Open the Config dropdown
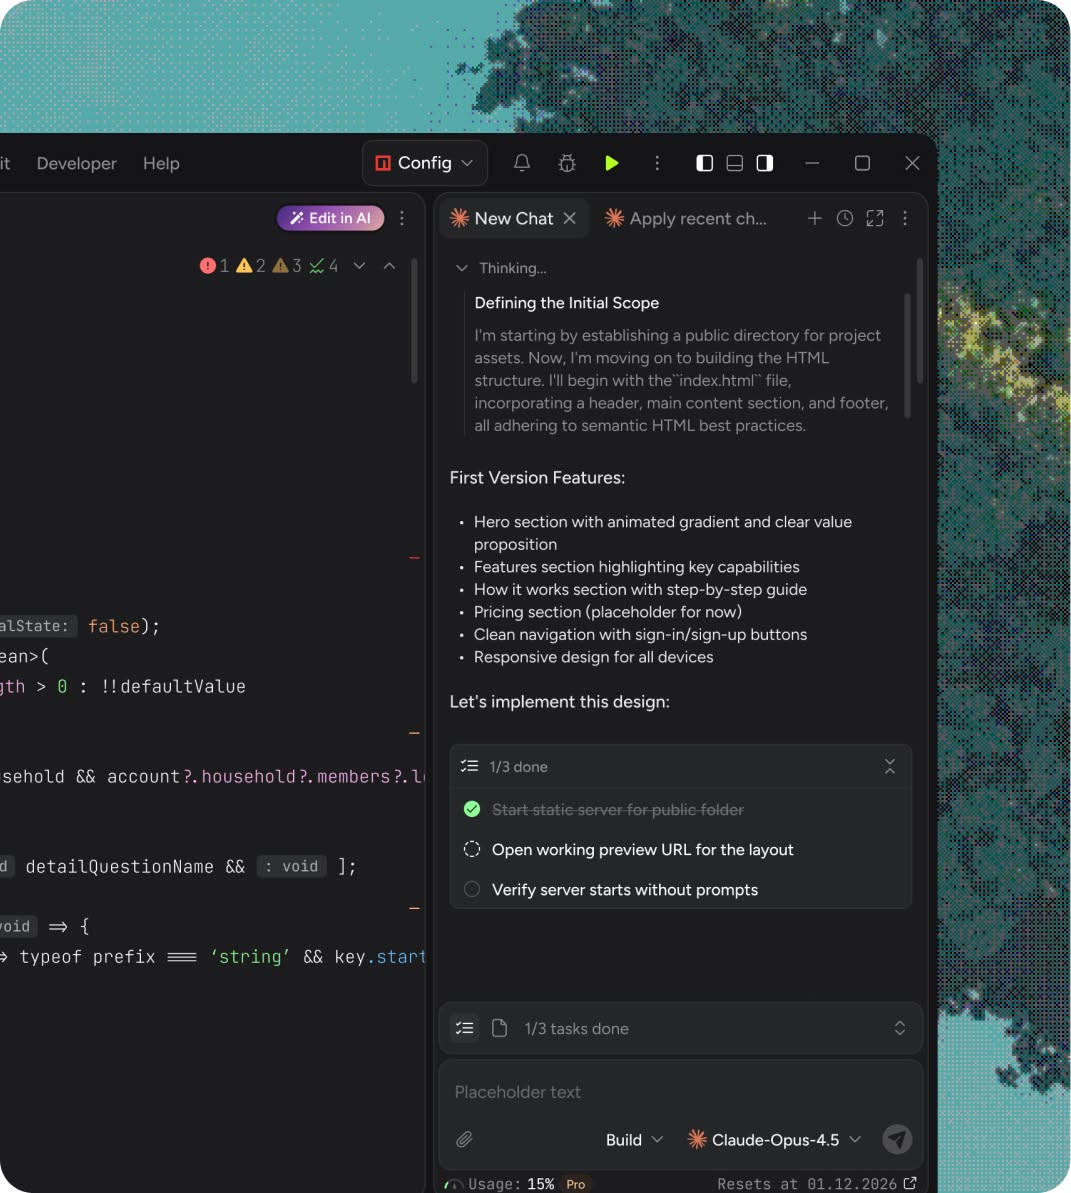 [424, 162]
